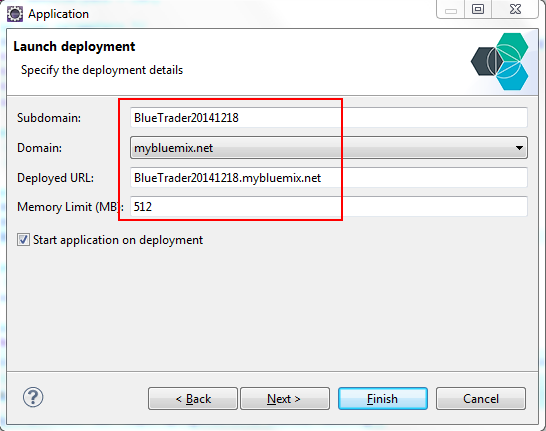Go to previous page with Back
Image resolution: width=546 pixels, height=431 pixels.
click(x=193, y=399)
